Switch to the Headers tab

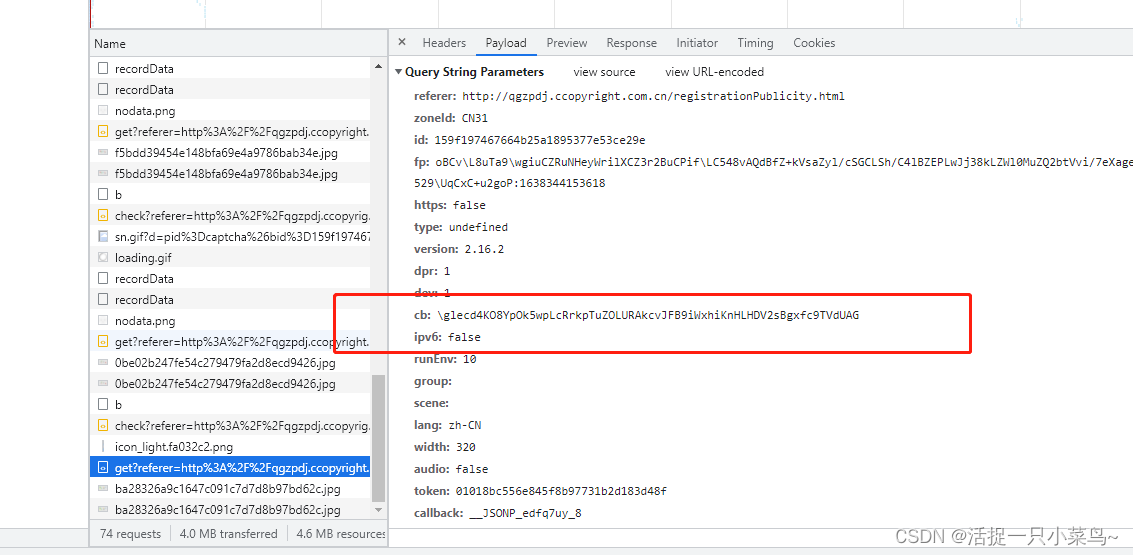click(x=444, y=43)
